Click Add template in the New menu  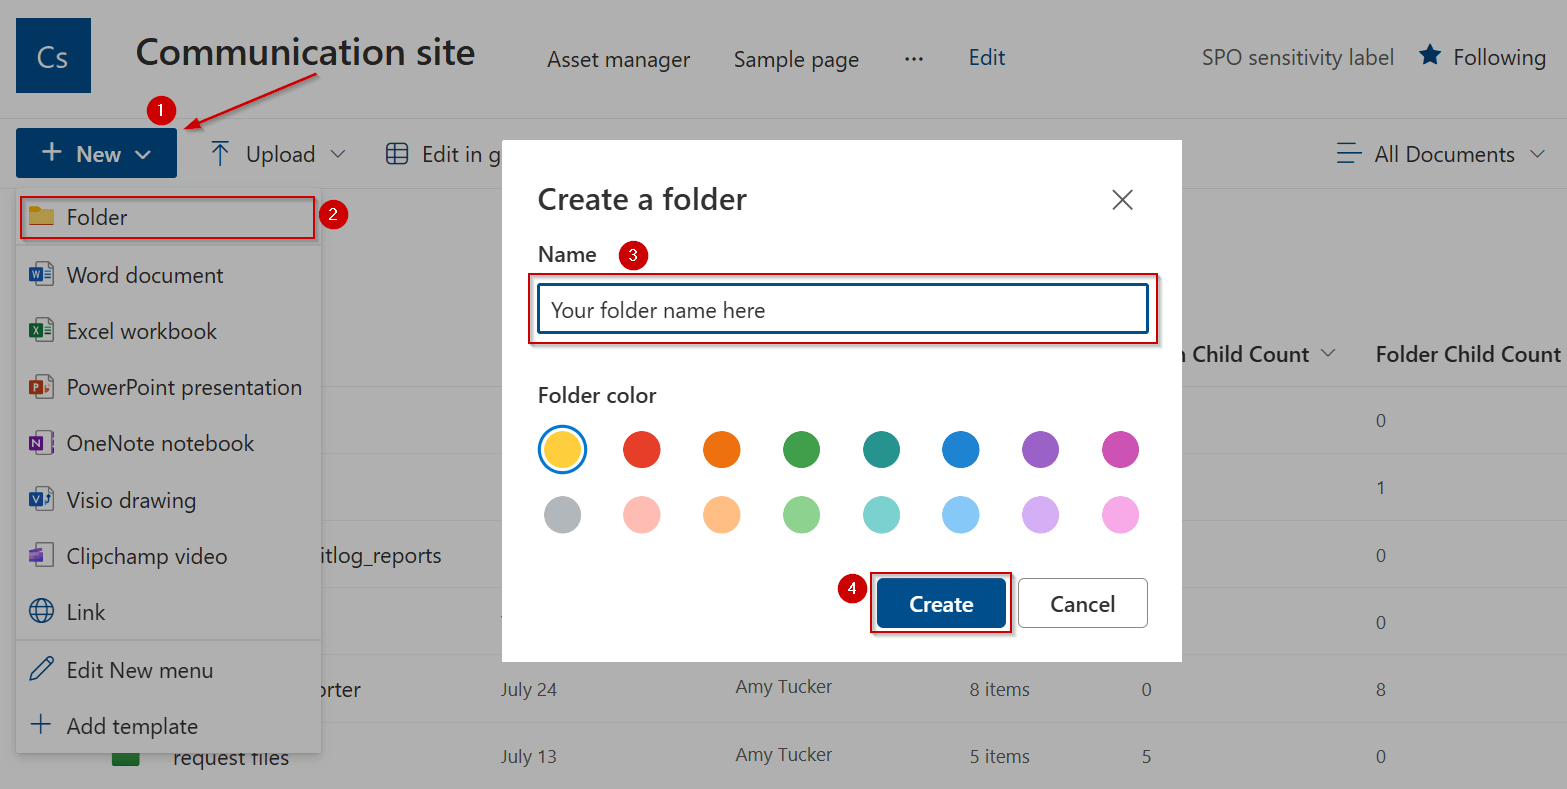pos(130,725)
